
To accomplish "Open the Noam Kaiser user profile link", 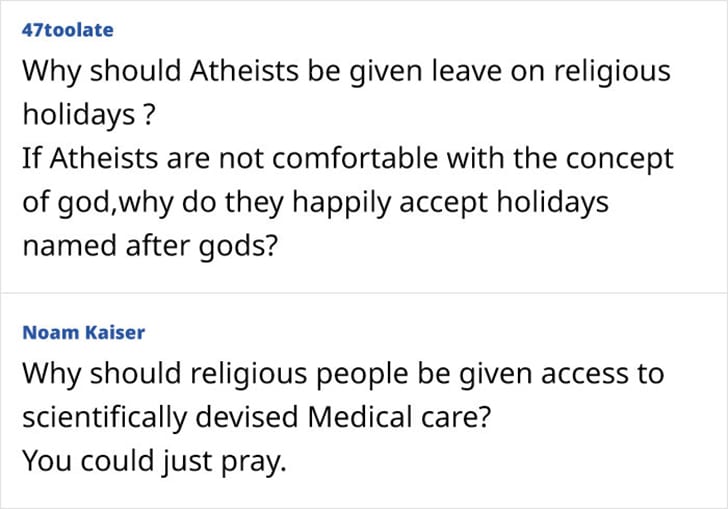I will [x=84, y=333].
